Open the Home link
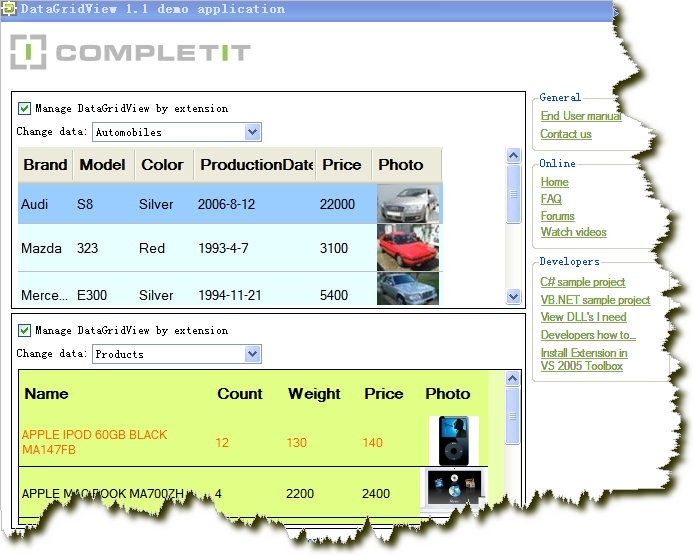The image size is (693, 556). tap(554, 182)
